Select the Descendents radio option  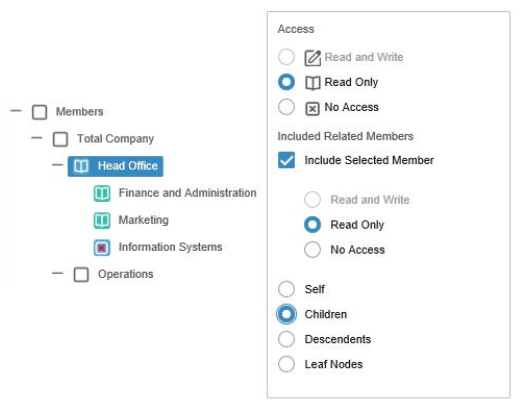coord(286,339)
